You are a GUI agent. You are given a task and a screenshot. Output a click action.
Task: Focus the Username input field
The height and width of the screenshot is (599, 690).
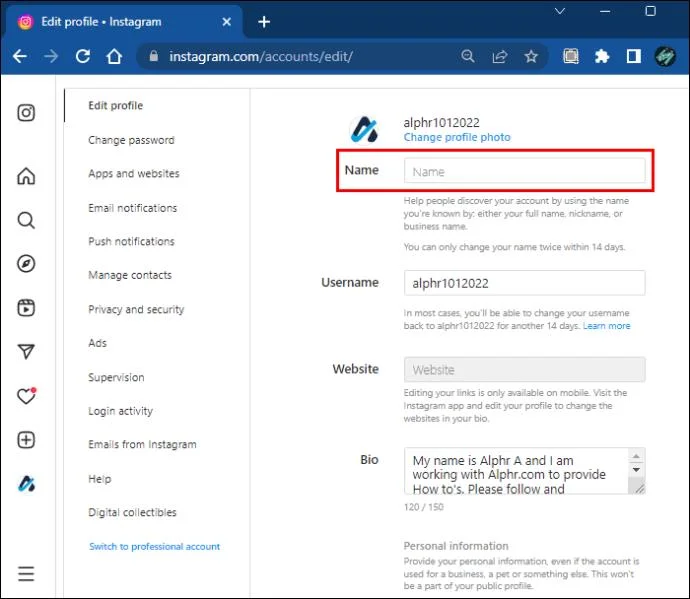tap(525, 283)
